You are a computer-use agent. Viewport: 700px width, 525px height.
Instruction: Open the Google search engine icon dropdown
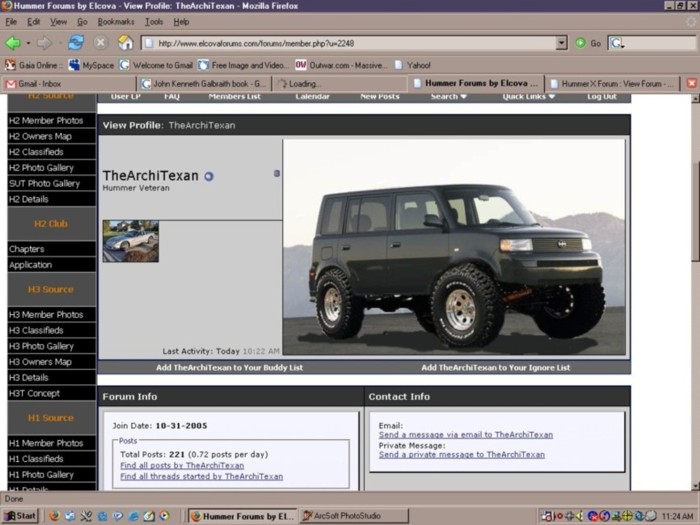[618, 43]
